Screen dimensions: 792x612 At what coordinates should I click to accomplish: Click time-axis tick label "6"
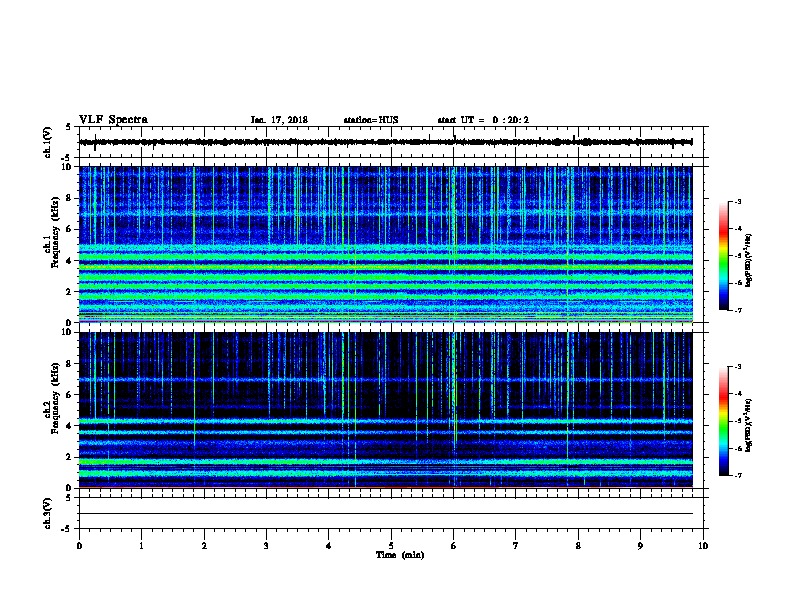click(453, 546)
